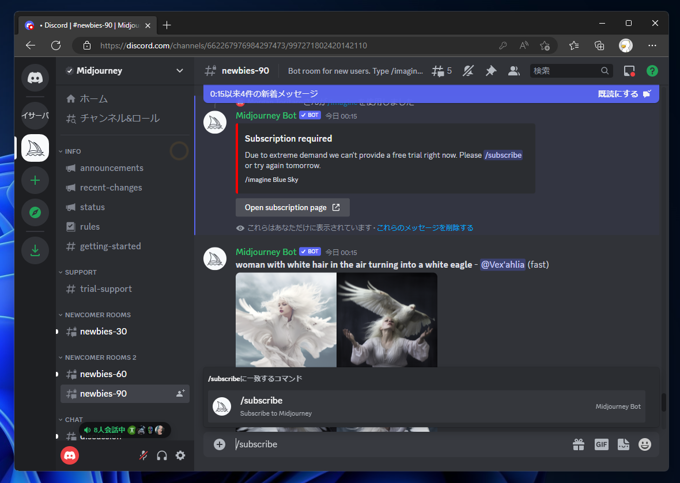The height and width of the screenshot is (483, 680).
Task: Switch to newbies-30 channel
Action: 125,332
